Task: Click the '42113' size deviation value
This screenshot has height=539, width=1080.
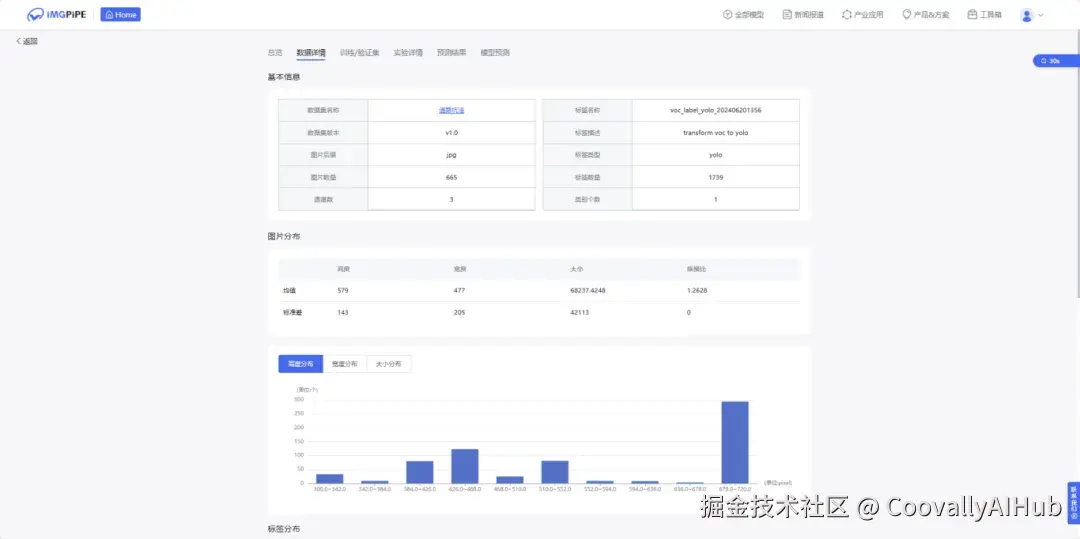Action: pos(580,313)
